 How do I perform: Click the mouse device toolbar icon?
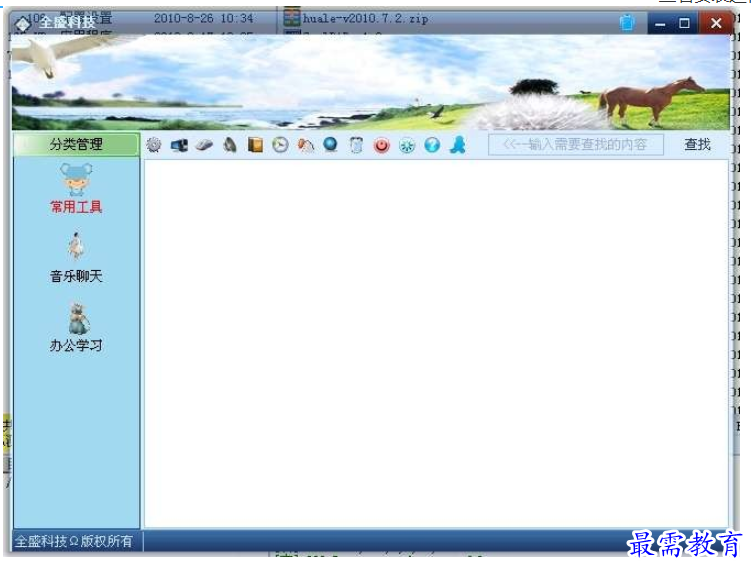coord(204,145)
